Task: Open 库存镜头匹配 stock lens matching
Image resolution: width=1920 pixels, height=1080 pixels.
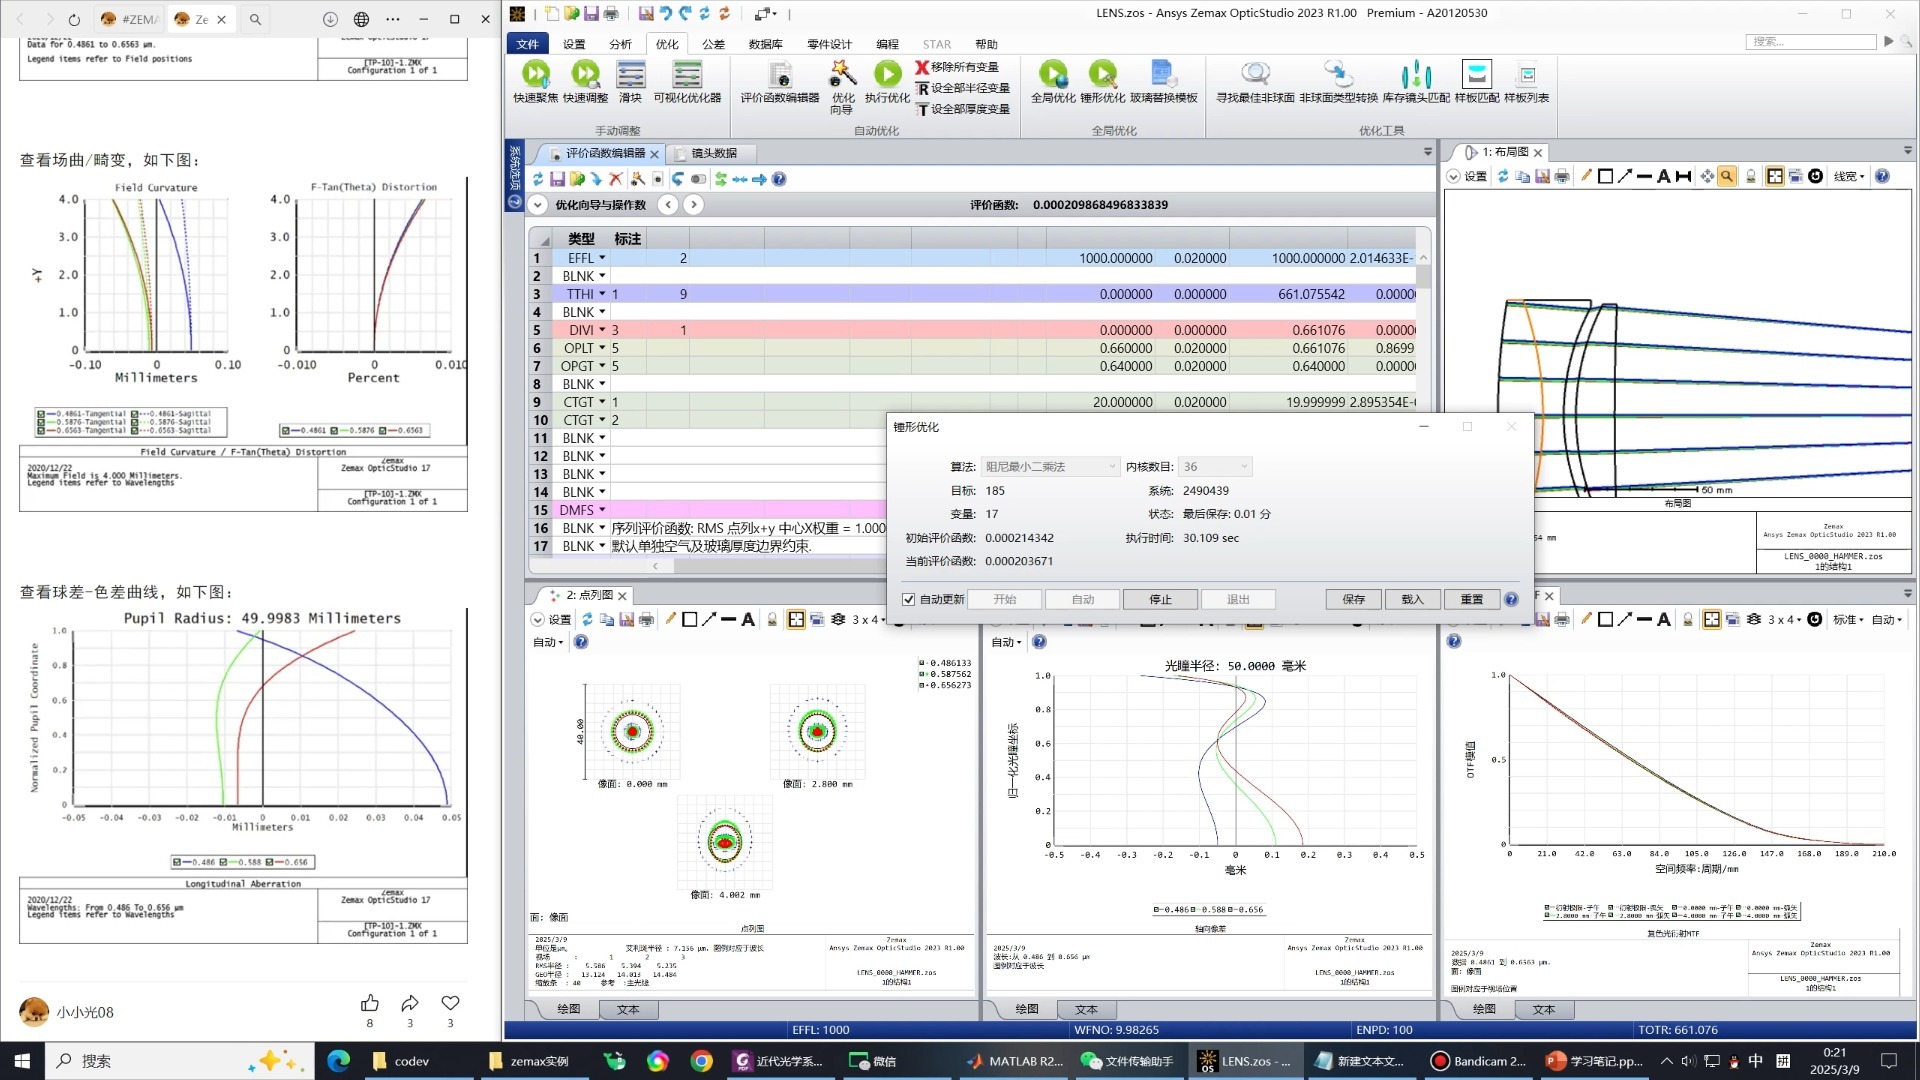Action: tap(1415, 75)
